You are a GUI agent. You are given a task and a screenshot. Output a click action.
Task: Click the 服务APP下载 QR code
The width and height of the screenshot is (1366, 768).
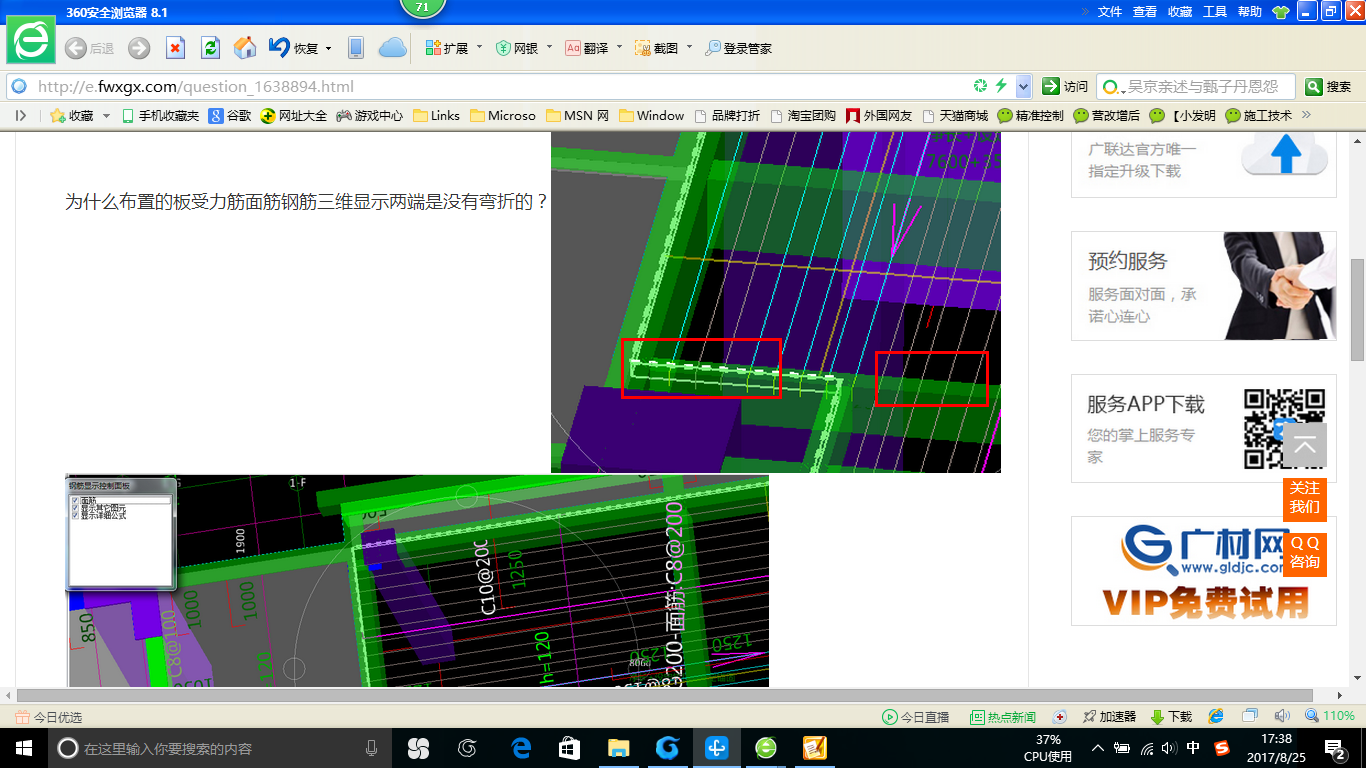point(1284,429)
